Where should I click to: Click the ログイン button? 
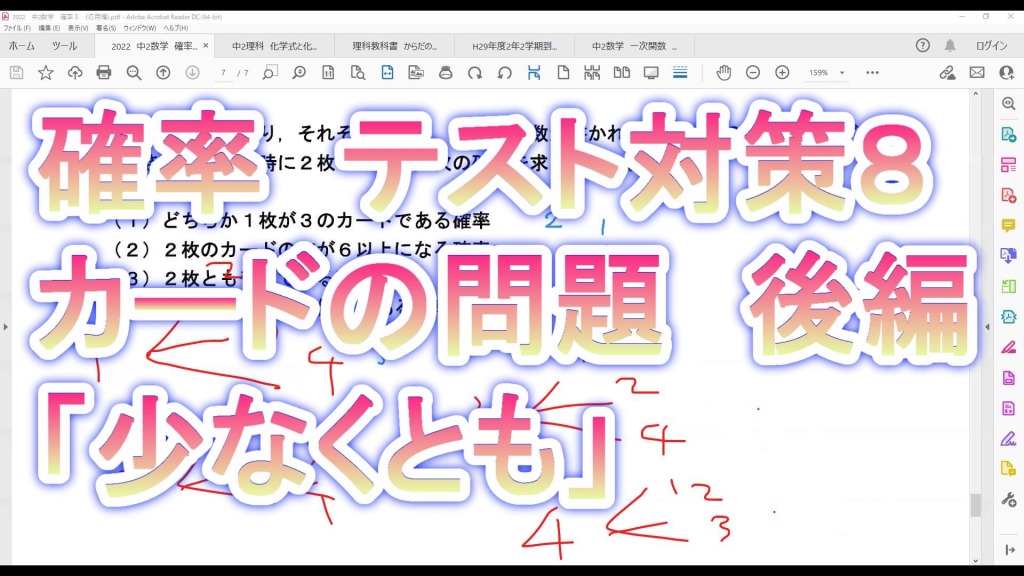991,46
